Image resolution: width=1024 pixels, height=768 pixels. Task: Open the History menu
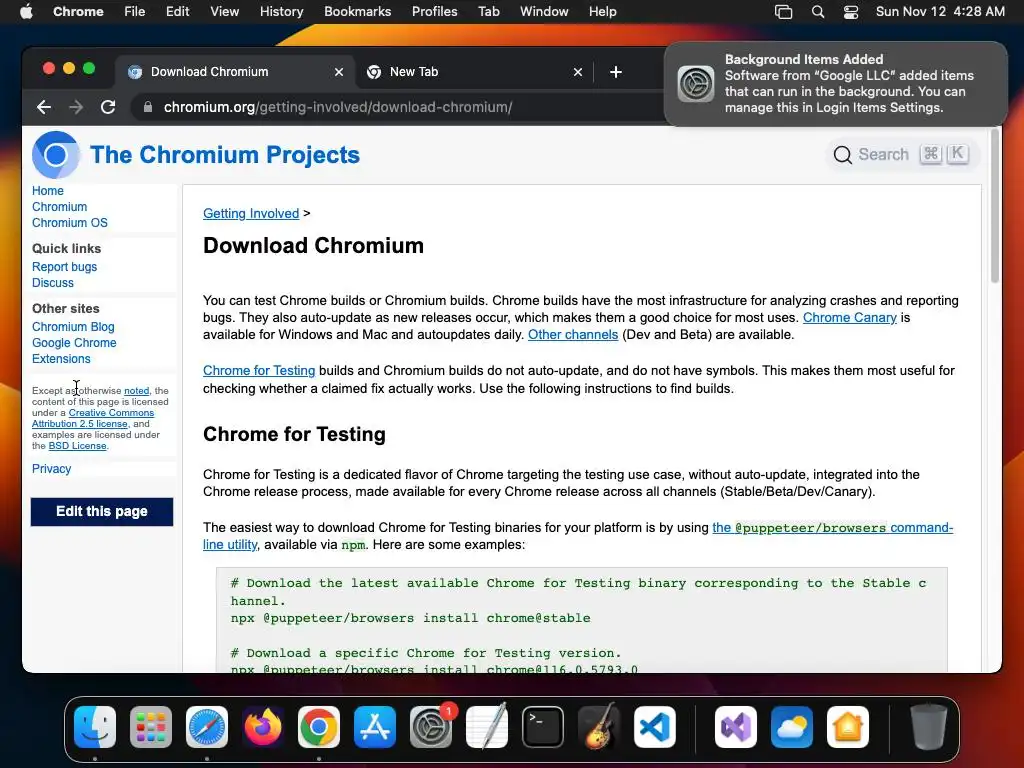tap(281, 12)
